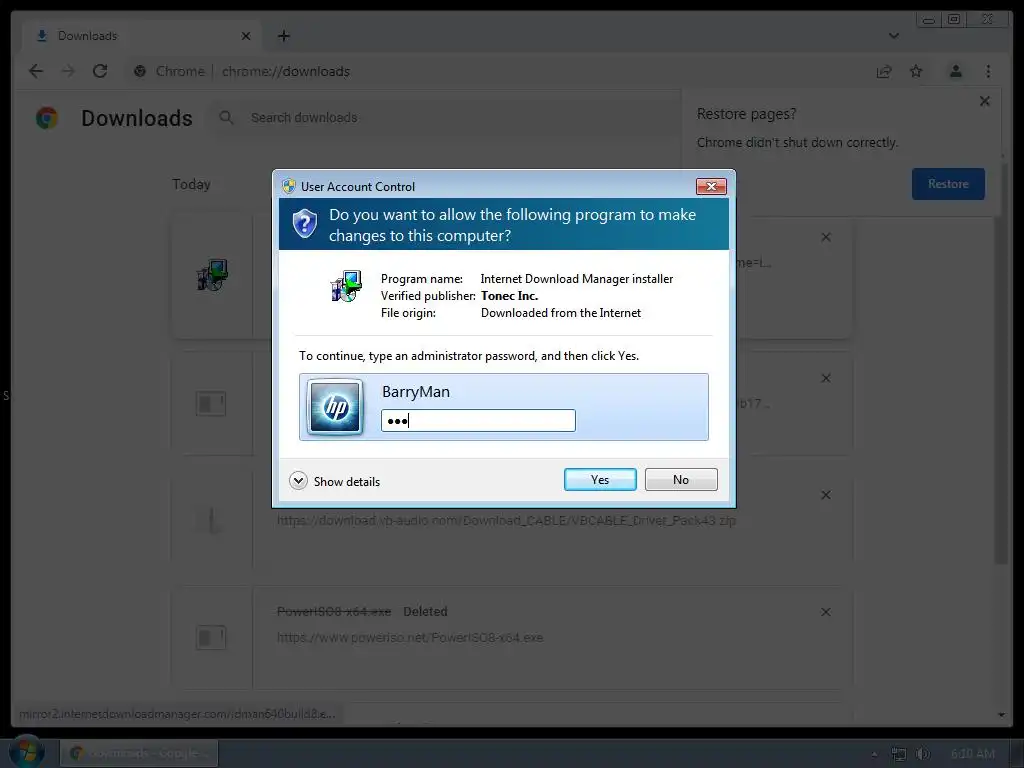
Task: Click Restore button in Restore pages bubble
Action: click(948, 184)
